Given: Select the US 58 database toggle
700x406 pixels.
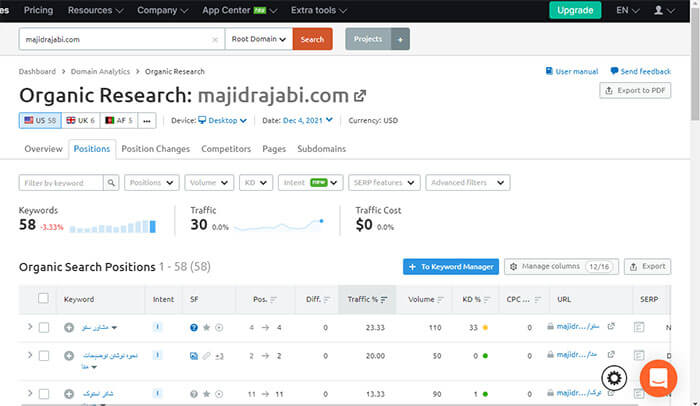Looking at the screenshot, I should [x=40, y=121].
